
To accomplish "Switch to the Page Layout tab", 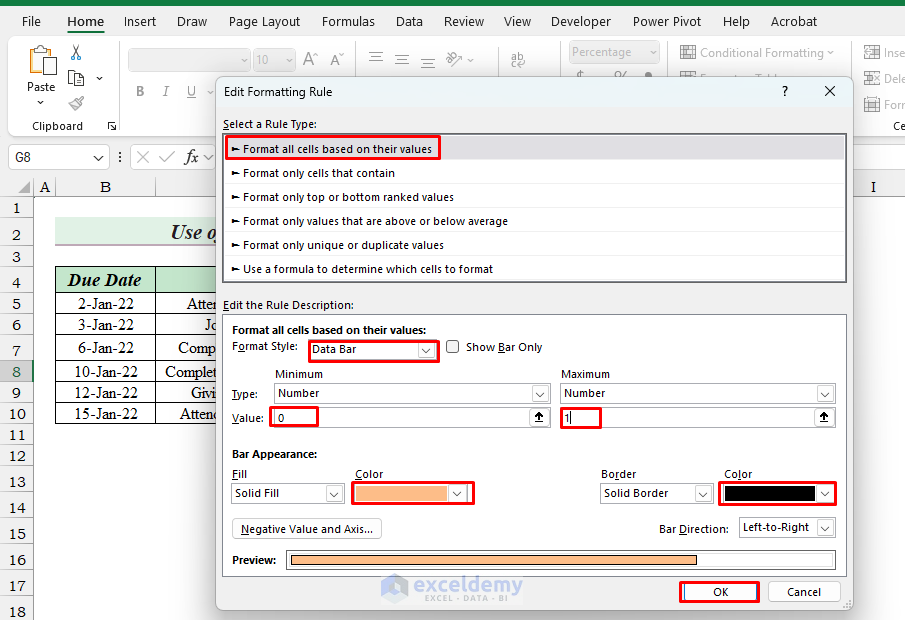I will pos(264,22).
